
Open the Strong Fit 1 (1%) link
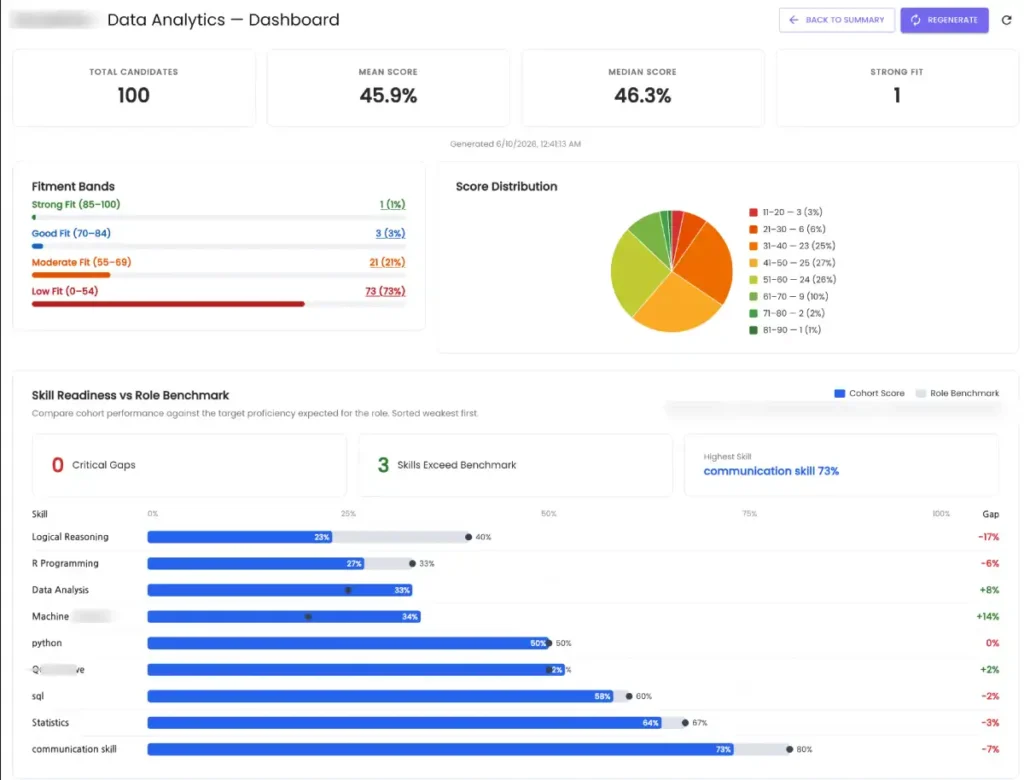coord(392,204)
